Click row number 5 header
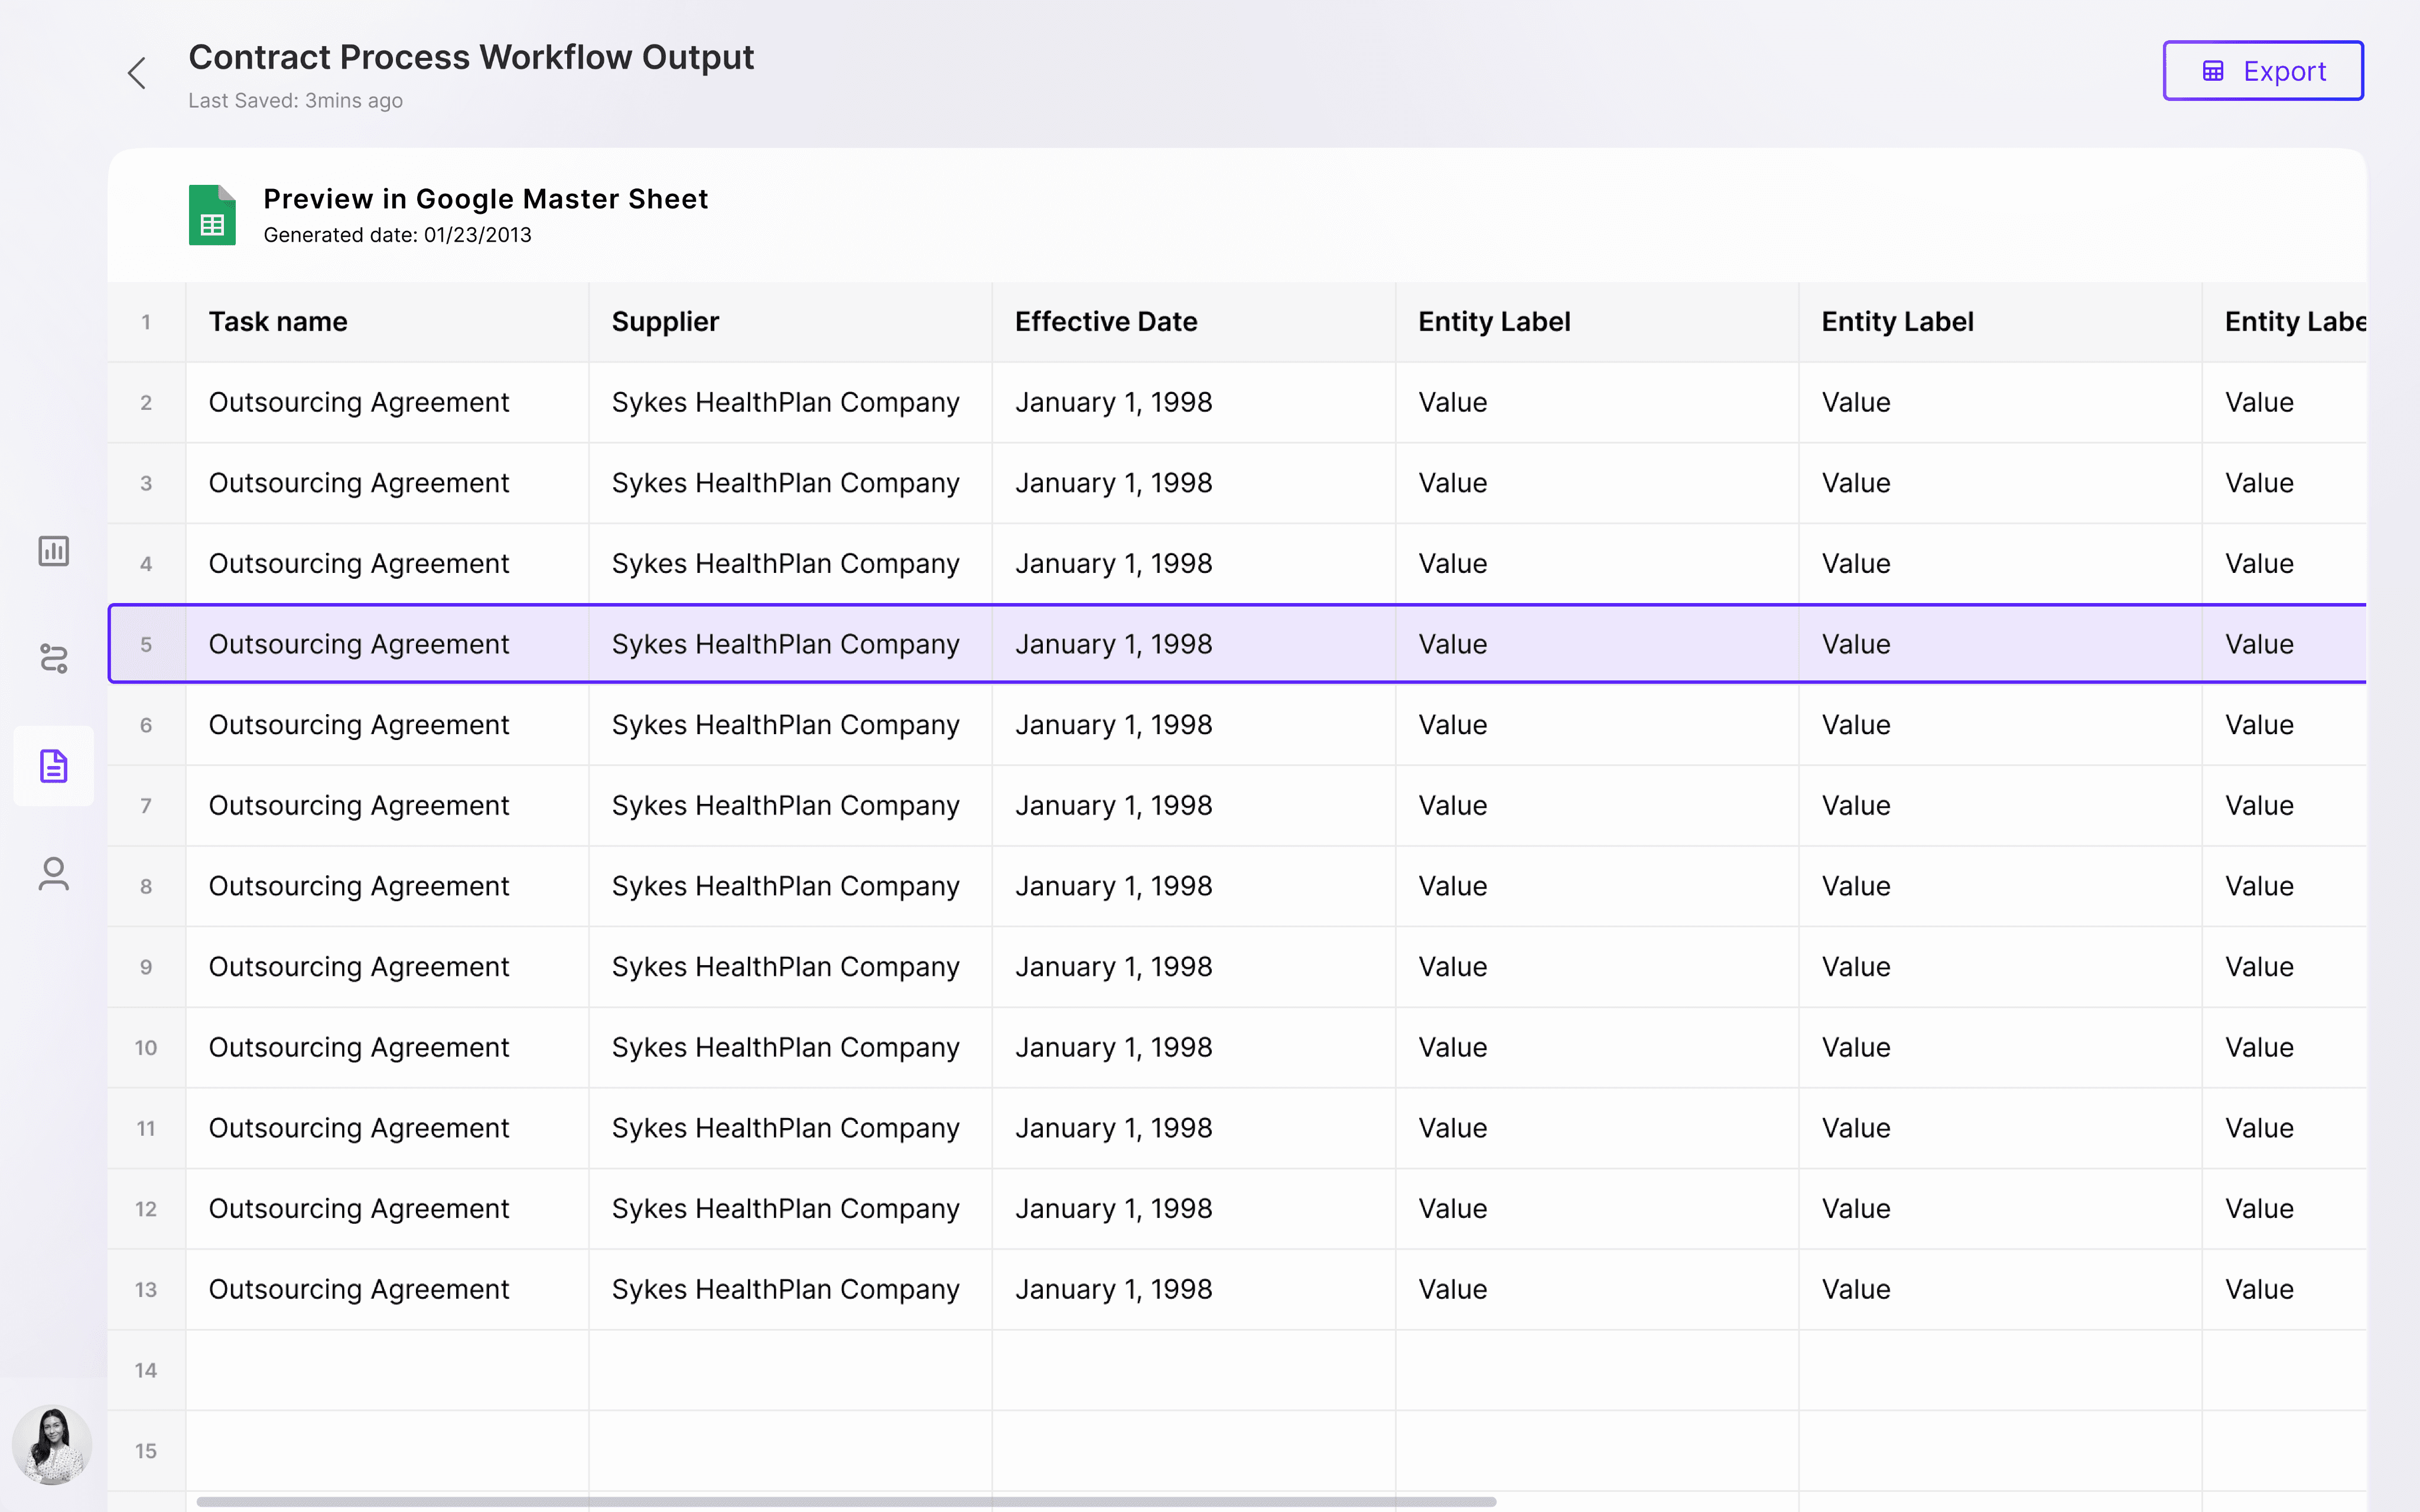 (146, 645)
